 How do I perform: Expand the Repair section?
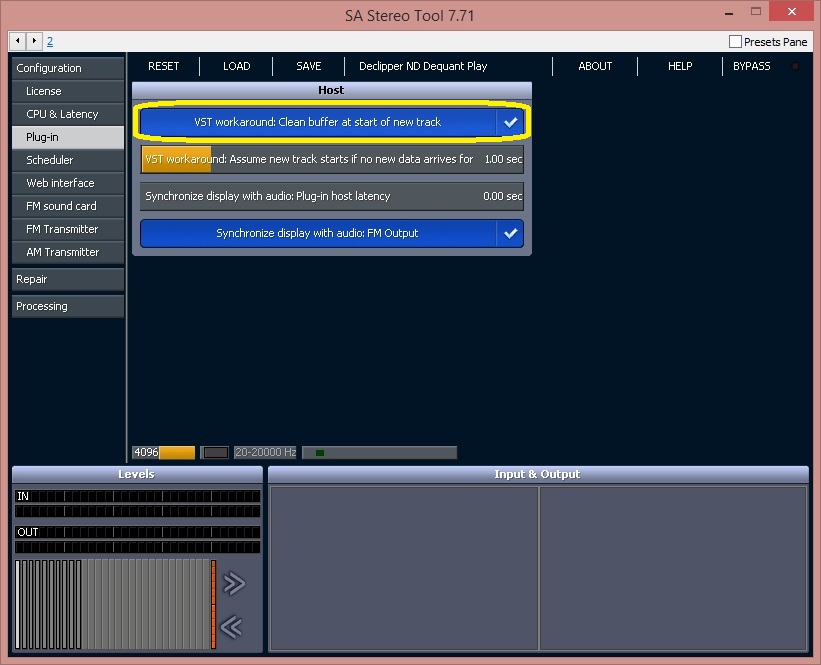coord(68,279)
